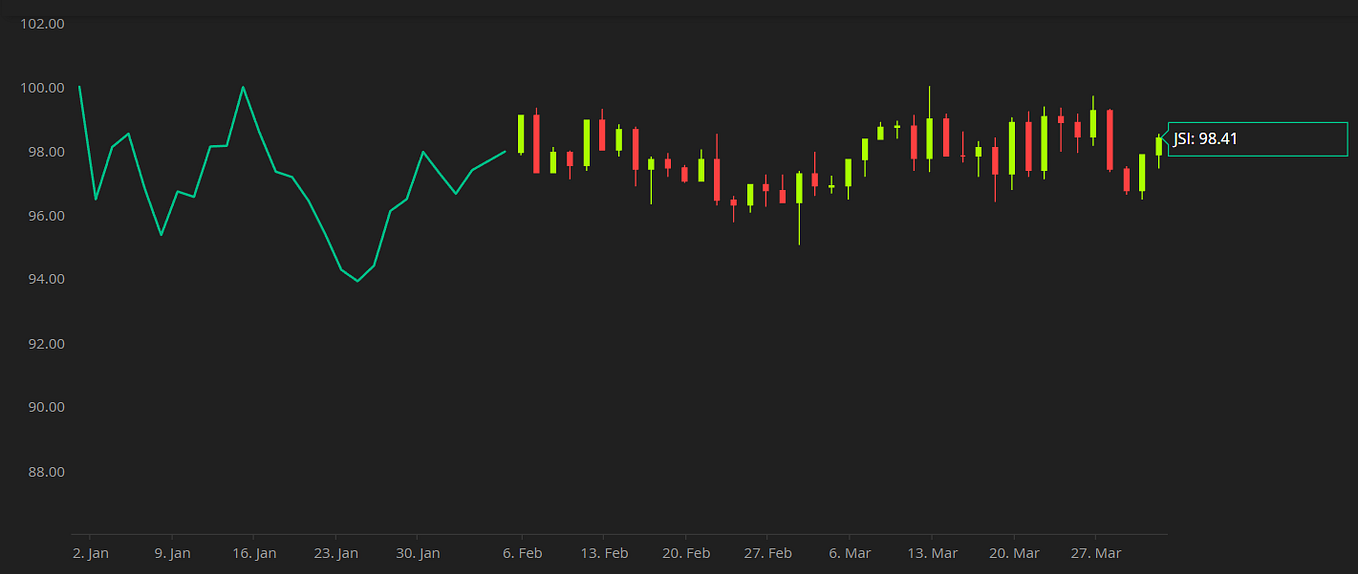The height and width of the screenshot is (574, 1358).
Task: Click the 13. Feb date label
Action: coord(604,553)
